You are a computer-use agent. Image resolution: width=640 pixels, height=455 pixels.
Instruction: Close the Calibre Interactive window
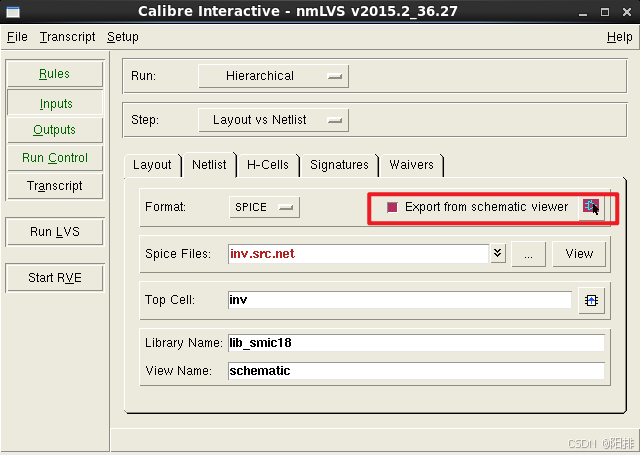pyautogui.click(x=627, y=12)
